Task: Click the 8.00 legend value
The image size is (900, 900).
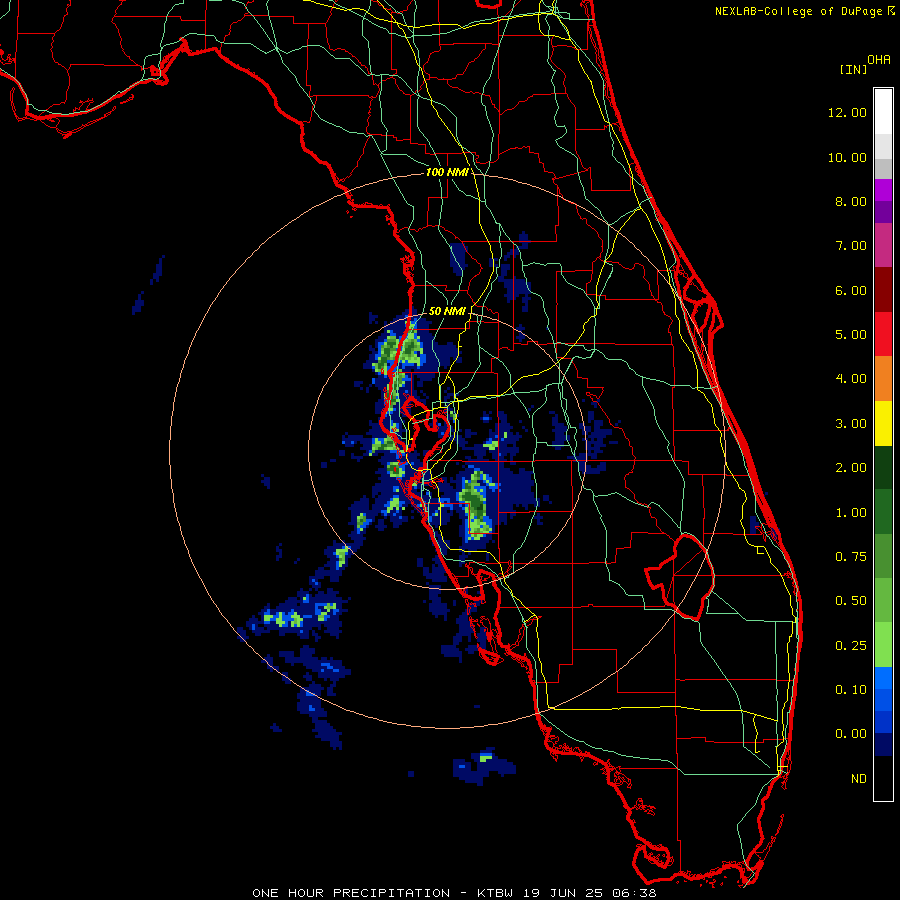Action: coord(851,201)
